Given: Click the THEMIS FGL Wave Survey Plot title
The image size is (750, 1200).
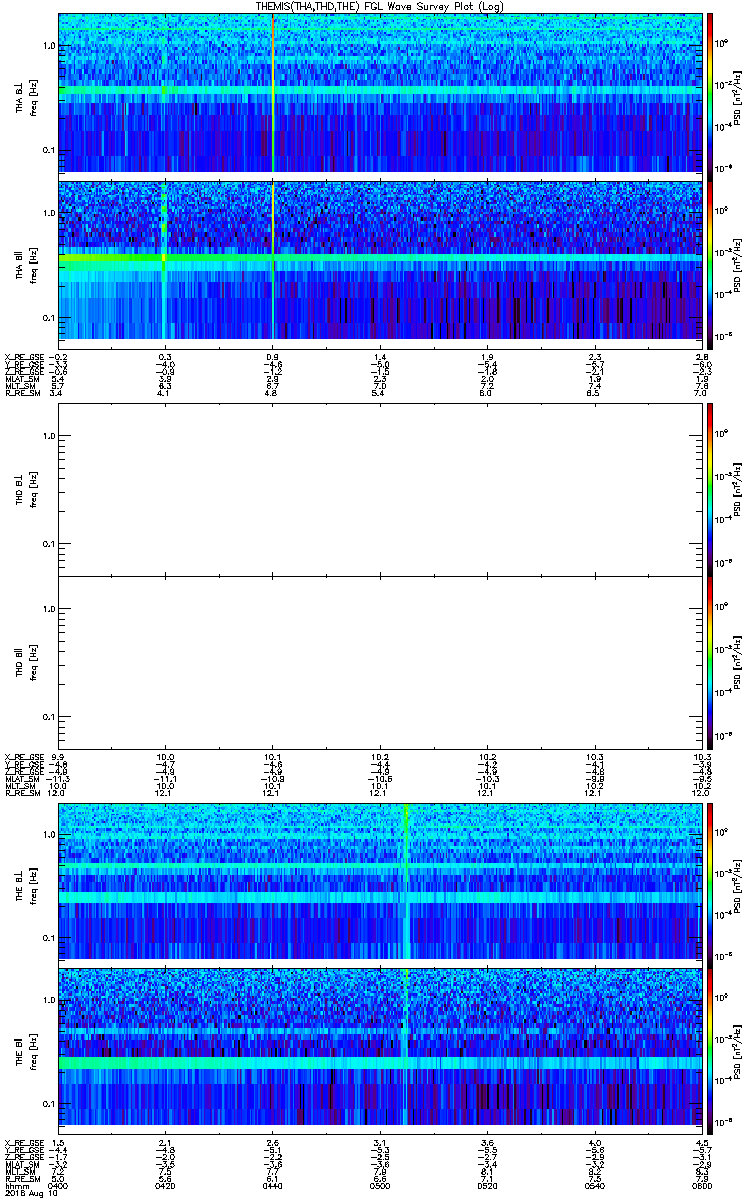Looking at the screenshot, I should (379, 7).
